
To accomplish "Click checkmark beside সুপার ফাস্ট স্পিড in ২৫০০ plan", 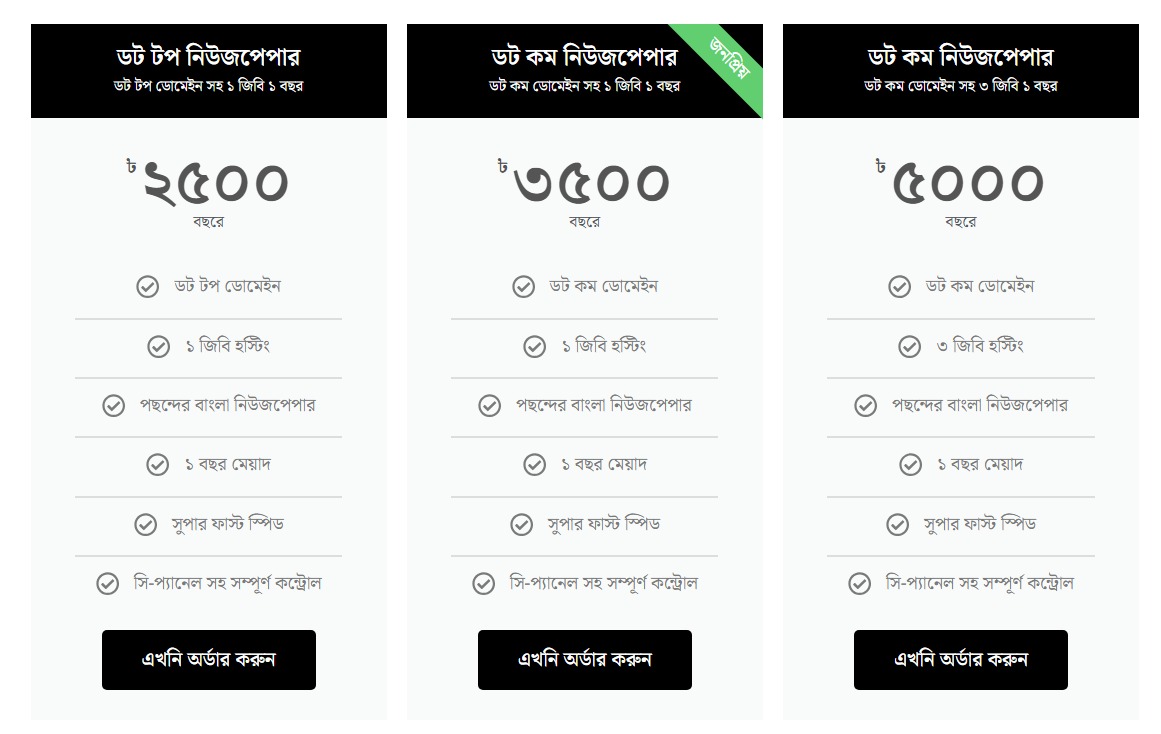I will (146, 524).
